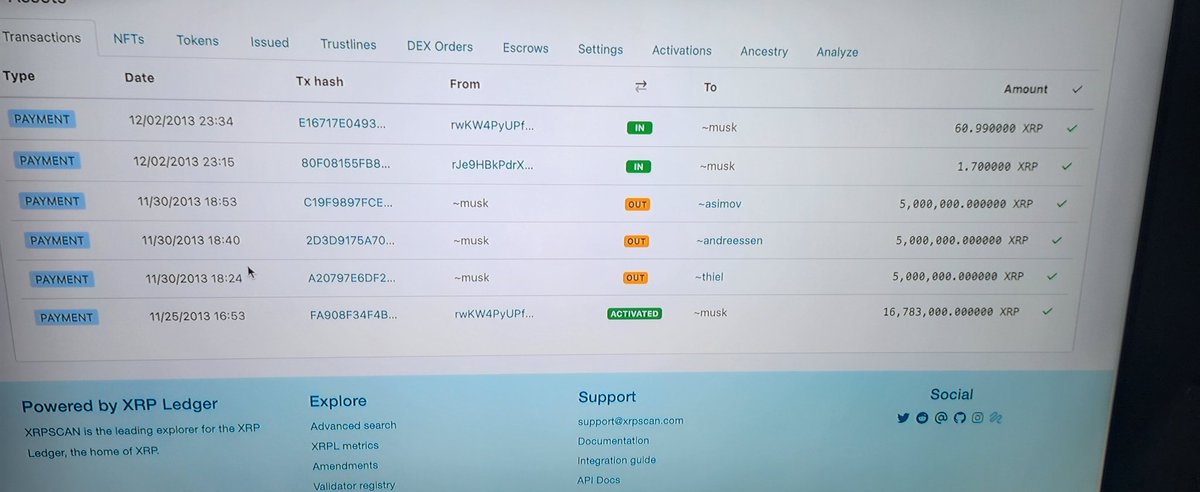Open transaction hash C19F9897FCE...
This screenshot has height=492, width=1200.
click(348, 202)
